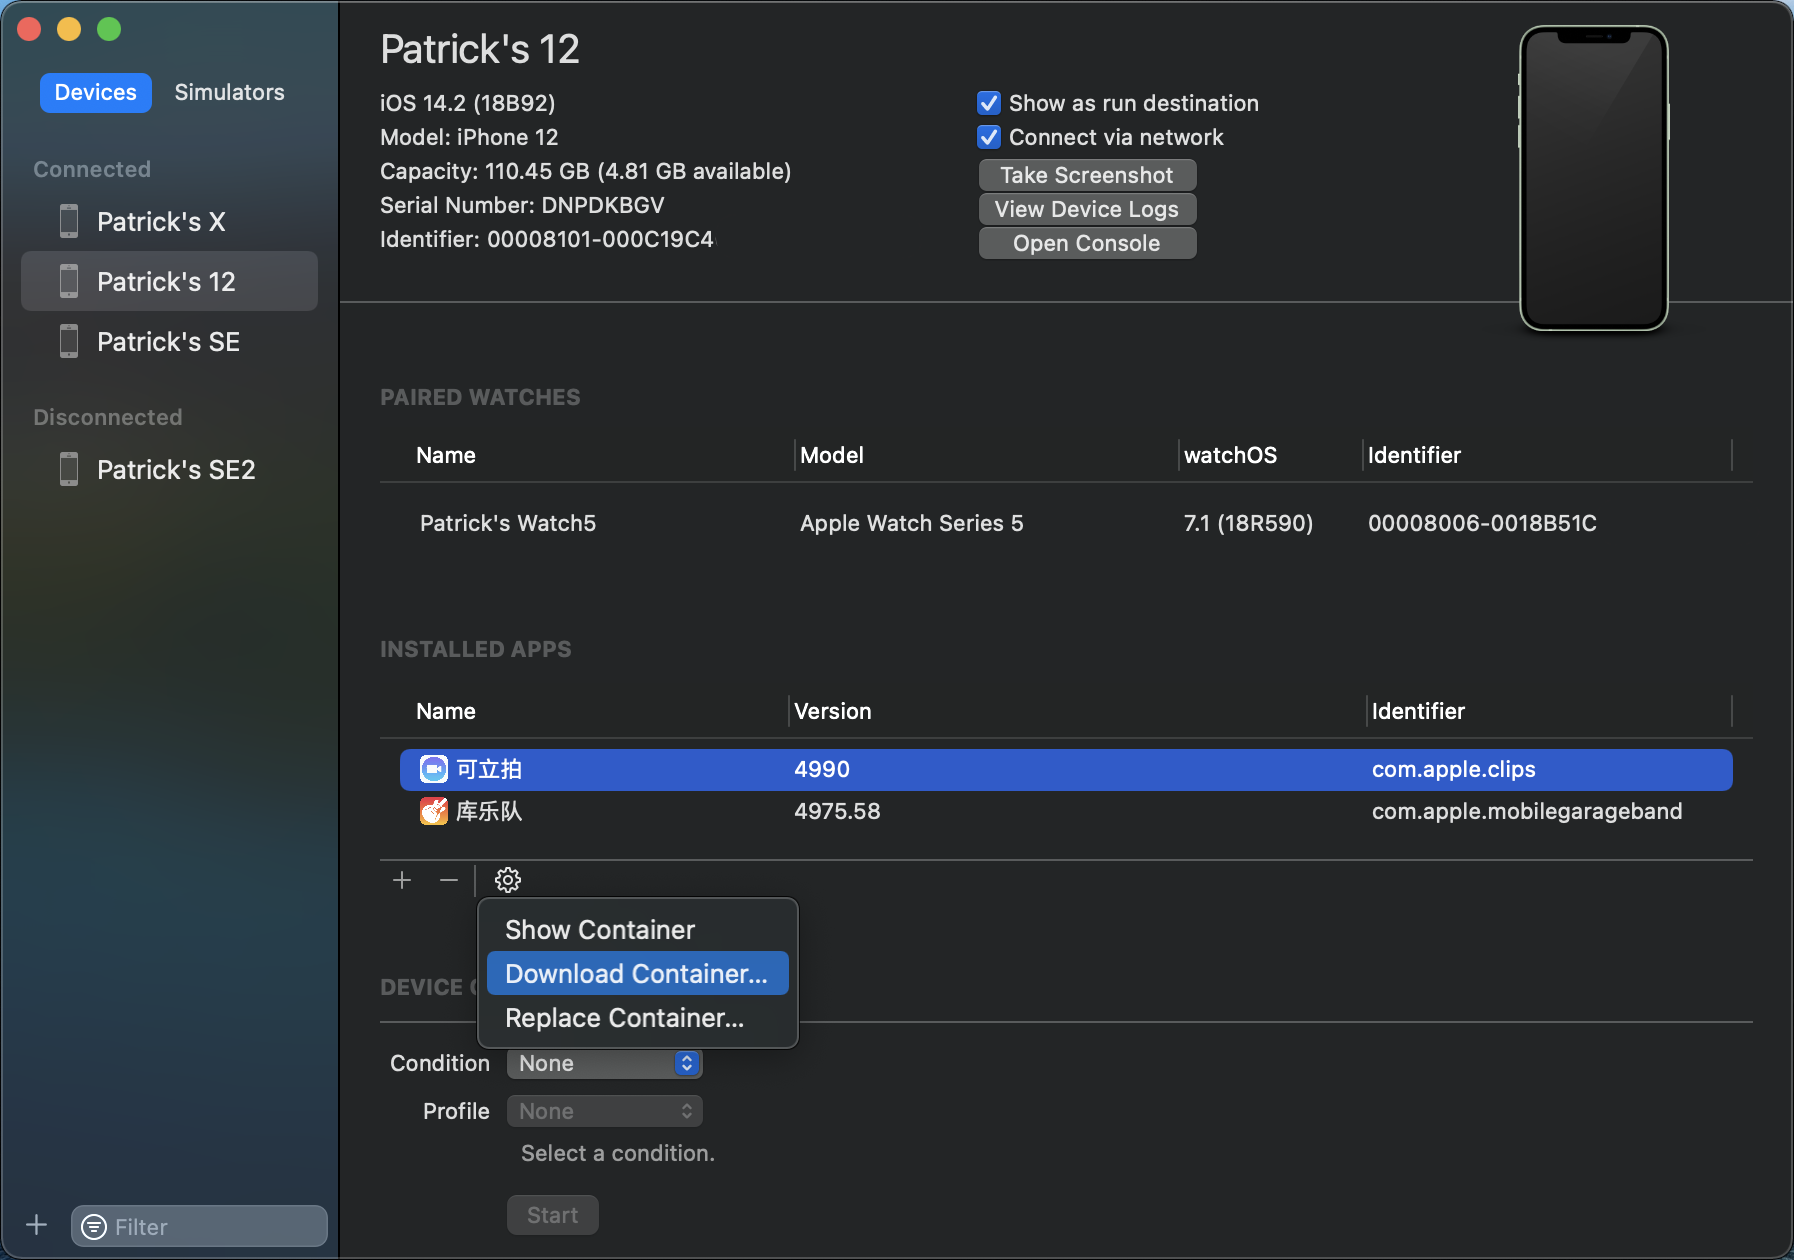
Task: Disable Connect via network checkbox
Action: [989, 137]
